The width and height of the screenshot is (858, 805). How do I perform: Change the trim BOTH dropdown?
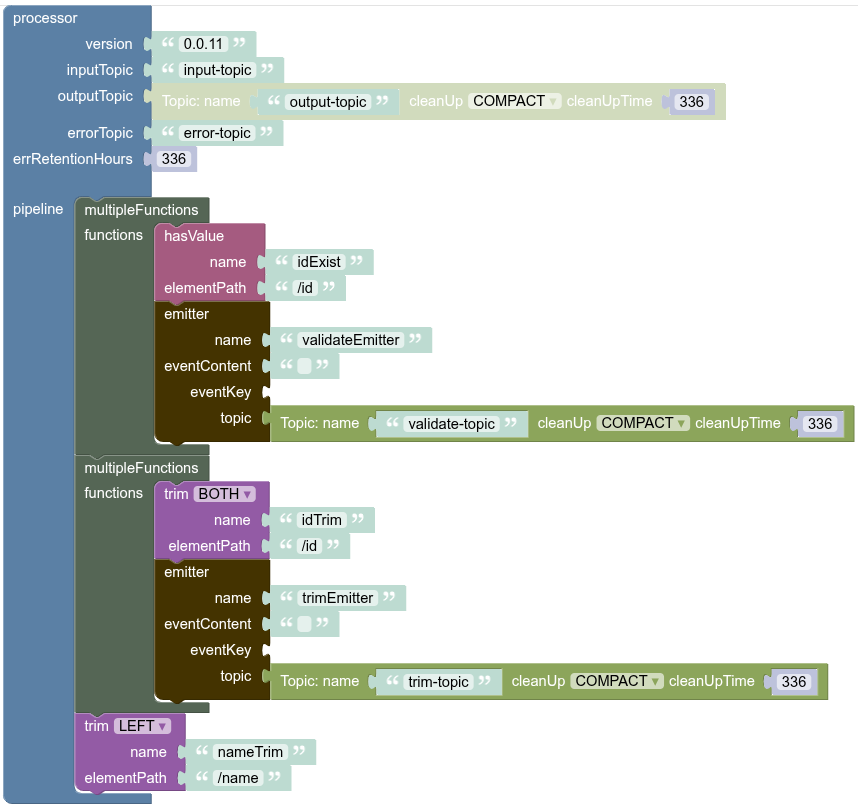tap(224, 494)
